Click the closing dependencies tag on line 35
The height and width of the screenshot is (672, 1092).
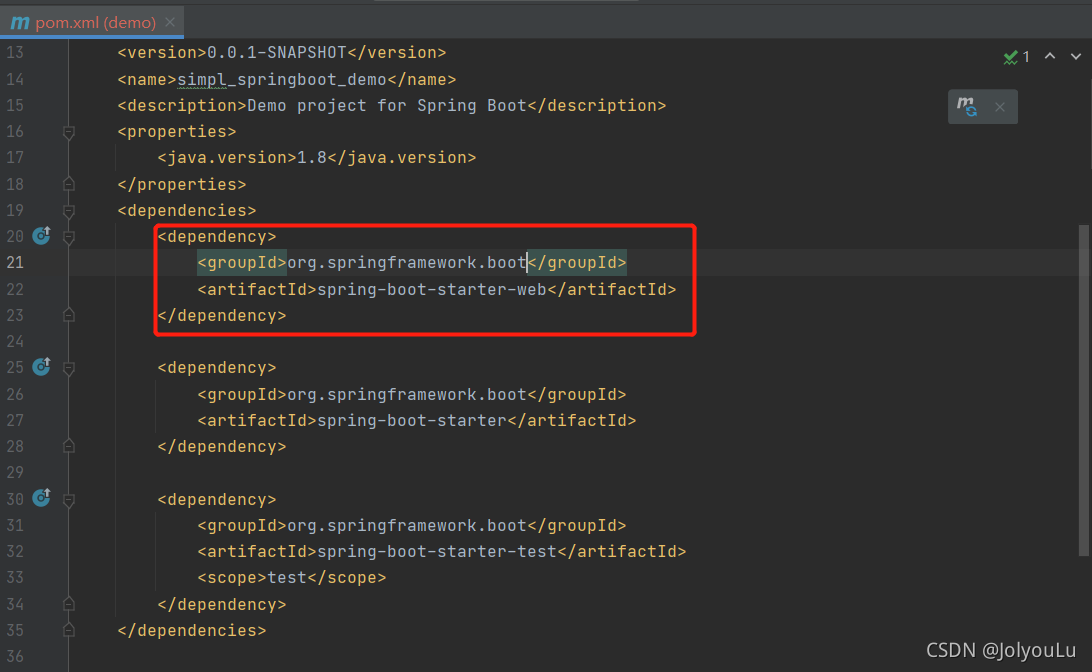click(192, 630)
